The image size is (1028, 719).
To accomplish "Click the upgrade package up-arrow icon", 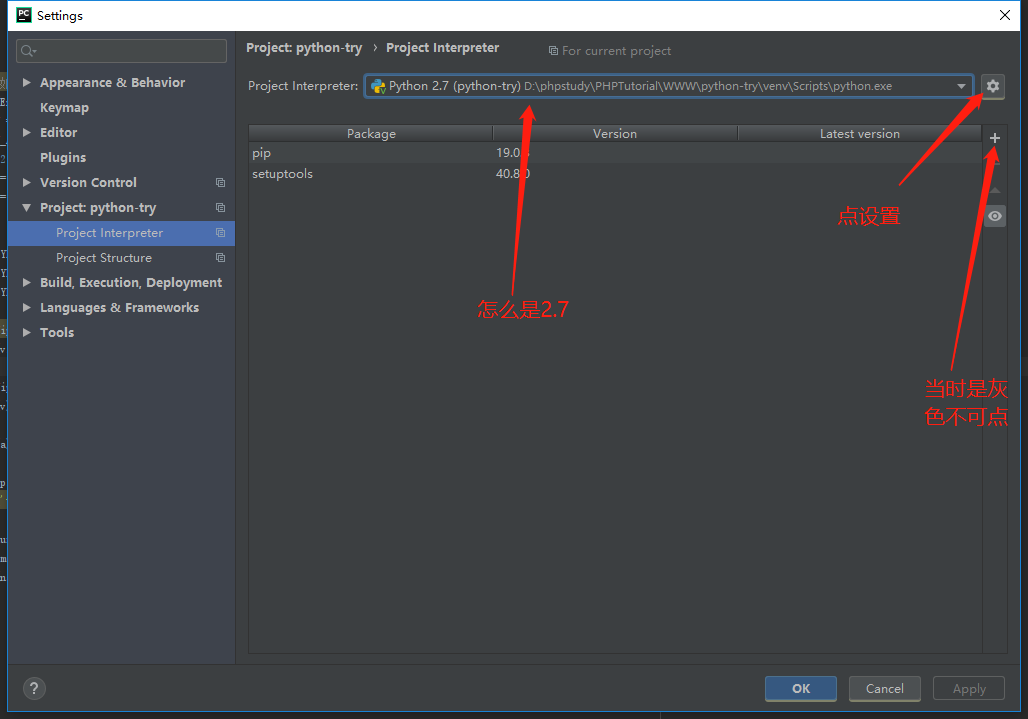I will [994, 189].
